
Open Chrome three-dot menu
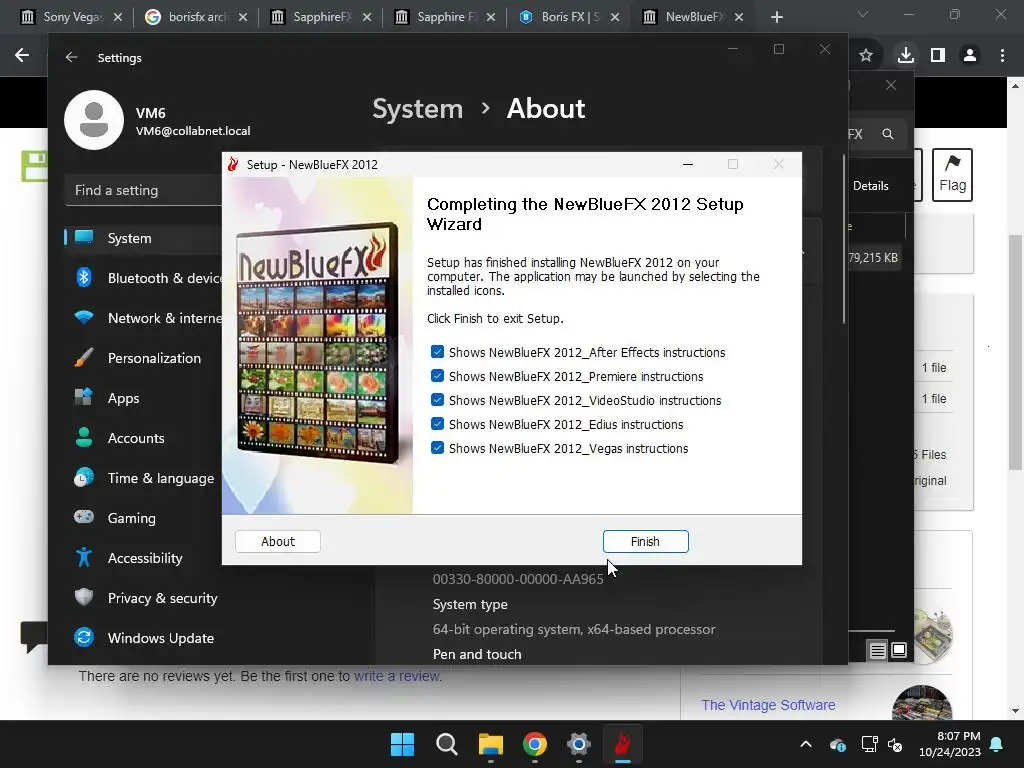(1002, 56)
